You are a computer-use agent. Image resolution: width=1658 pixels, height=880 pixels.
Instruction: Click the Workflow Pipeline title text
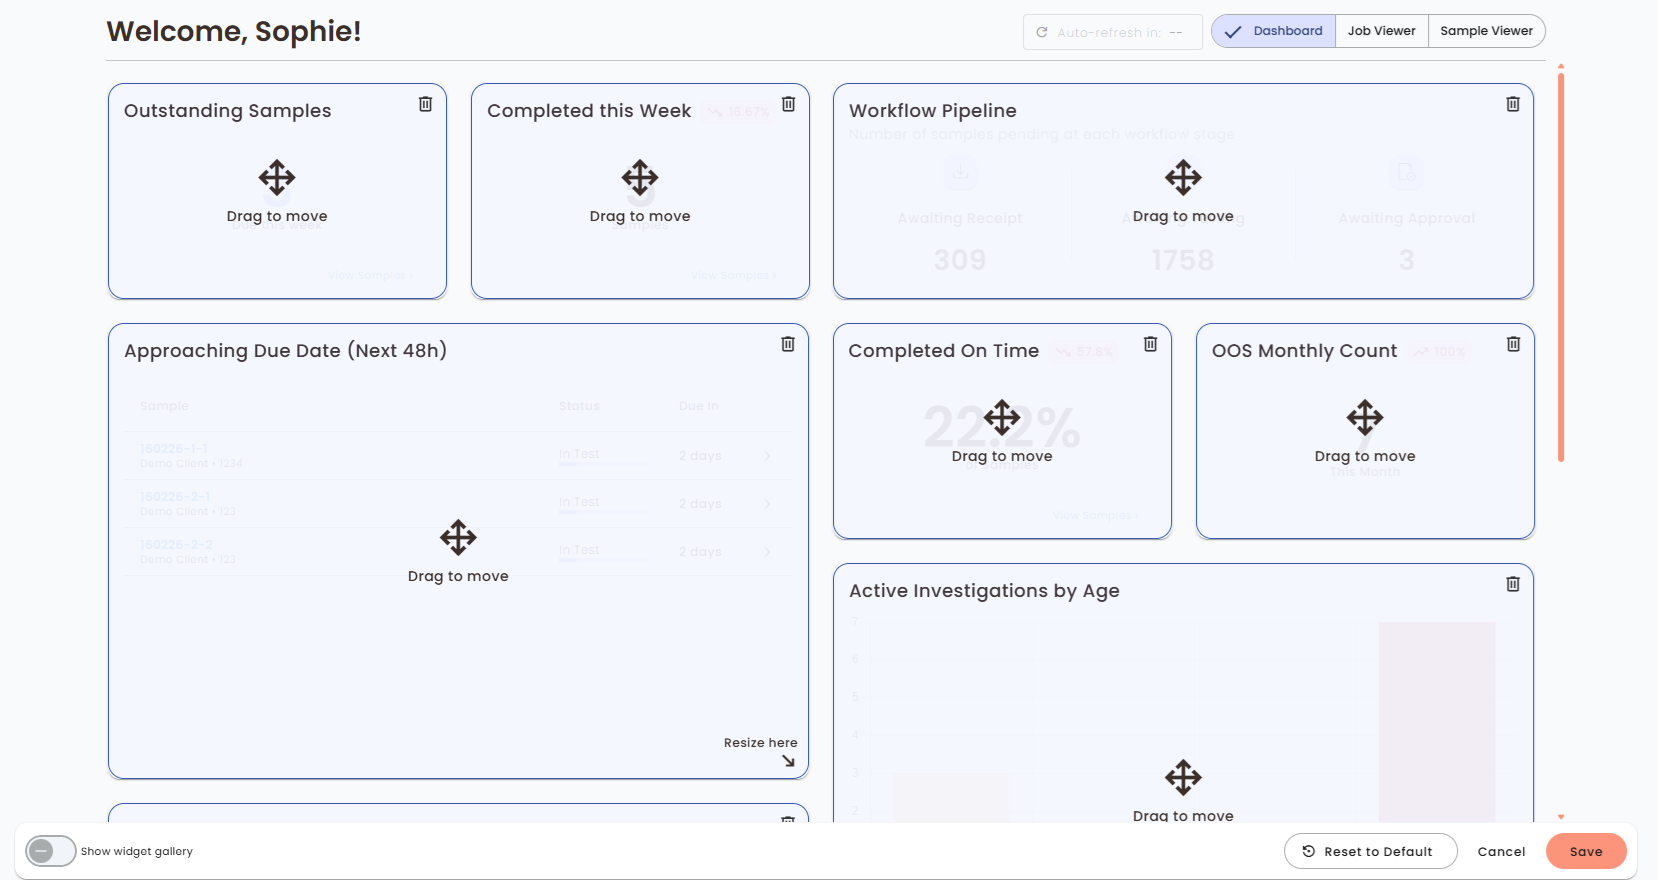(x=933, y=111)
